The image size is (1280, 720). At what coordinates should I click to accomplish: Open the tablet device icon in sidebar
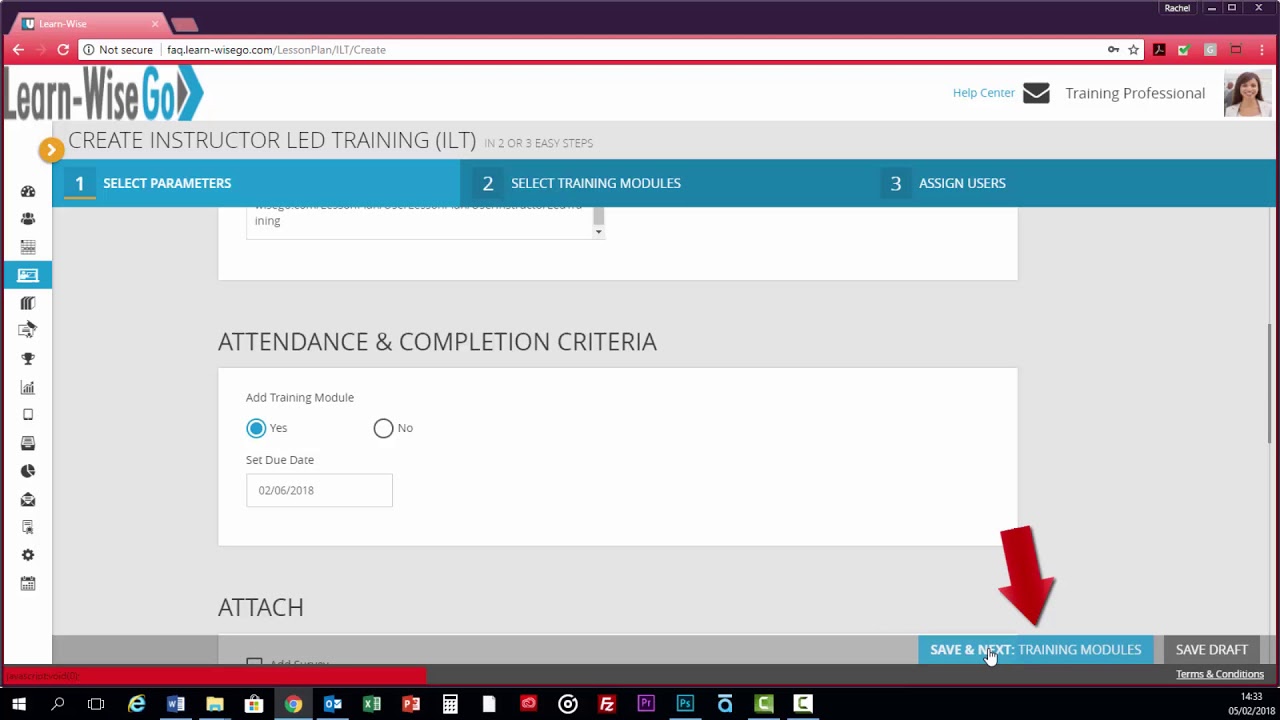click(x=28, y=415)
